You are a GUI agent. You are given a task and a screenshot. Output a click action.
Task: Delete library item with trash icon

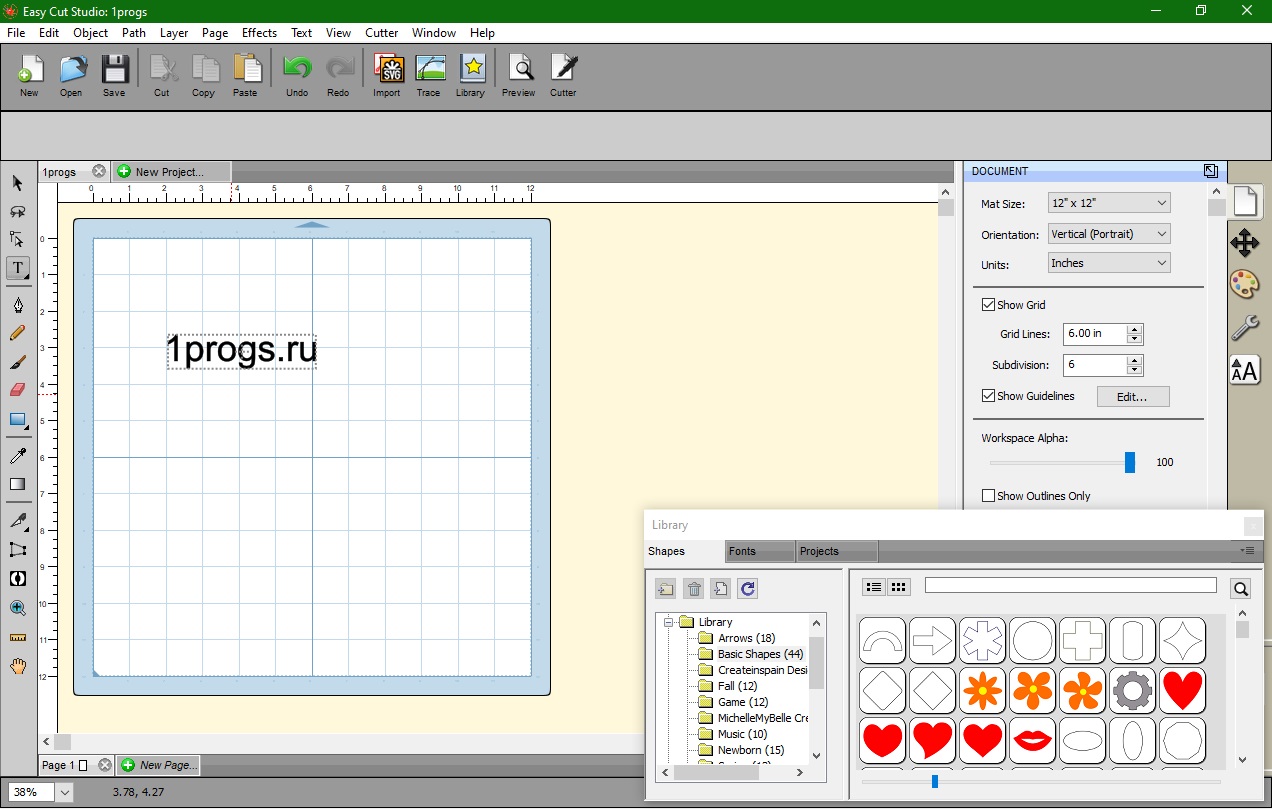(693, 589)
